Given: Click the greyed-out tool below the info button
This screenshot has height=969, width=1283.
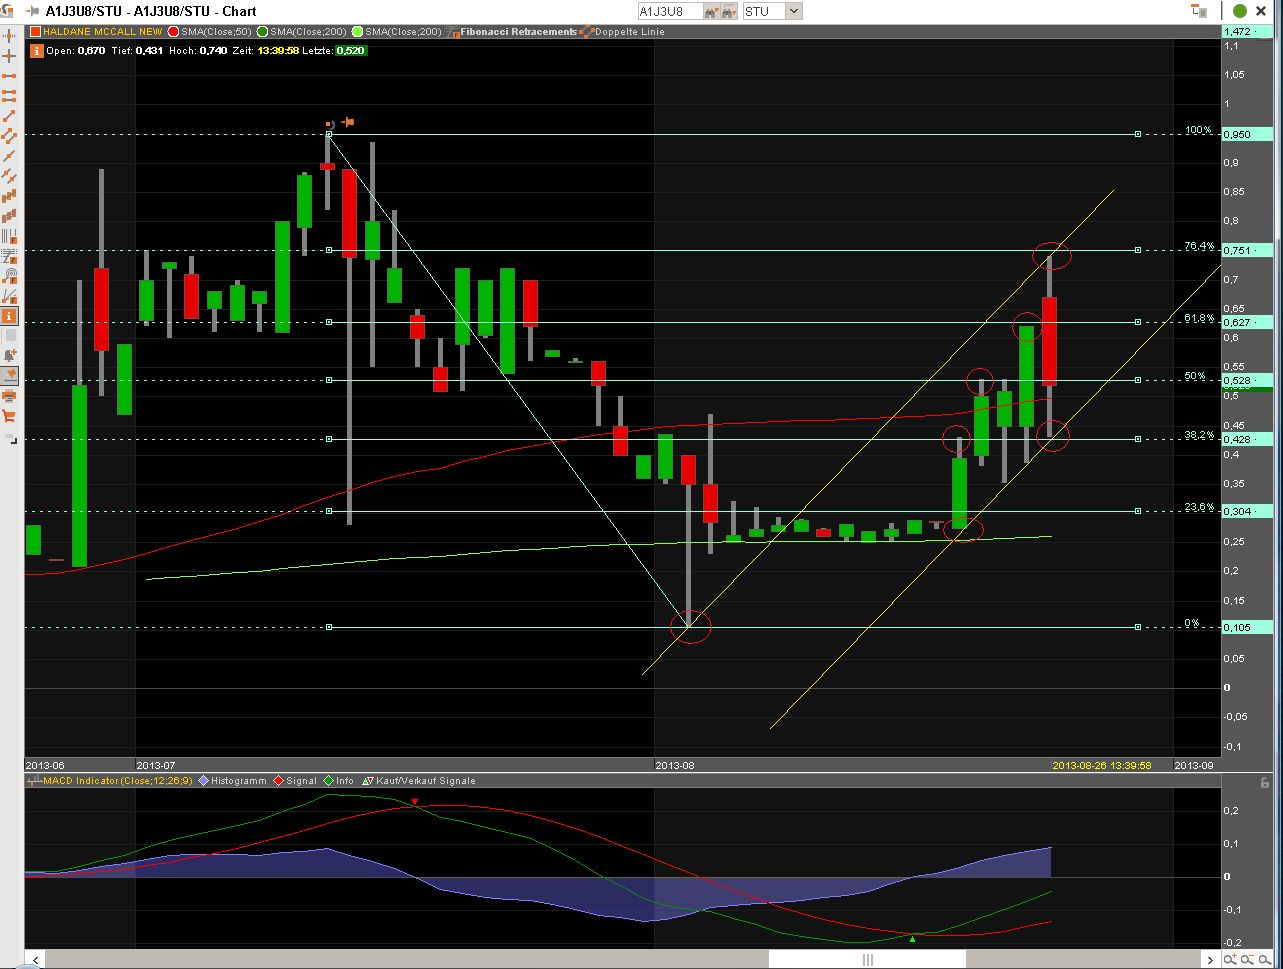Looking at the screenshot, I should tap(10, 336).
